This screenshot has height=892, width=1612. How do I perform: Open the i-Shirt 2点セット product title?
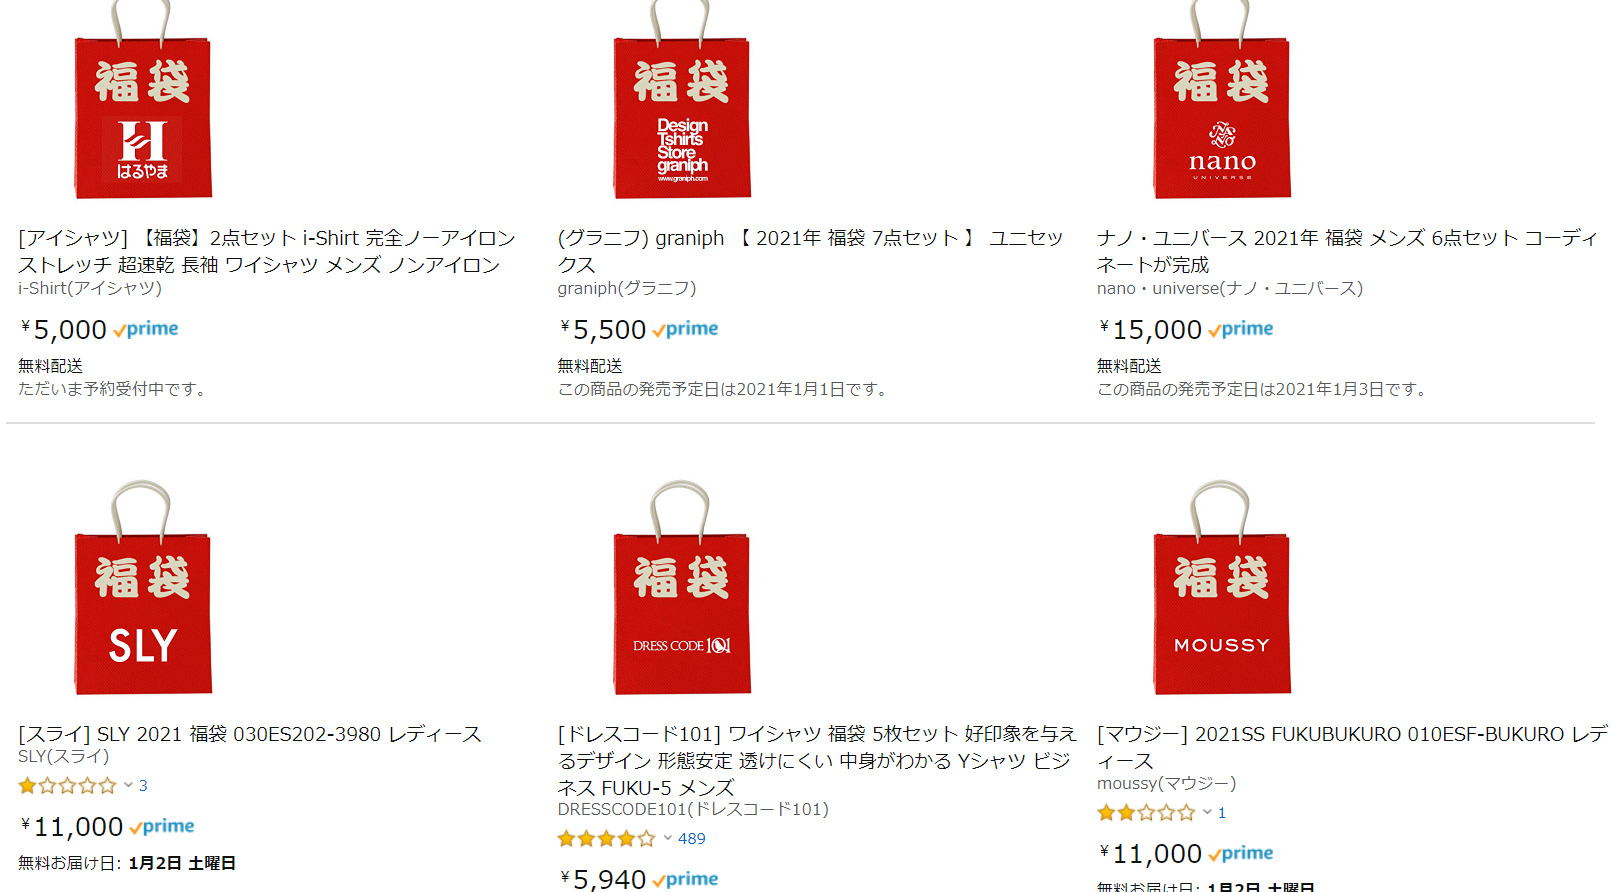pos(267,251)
